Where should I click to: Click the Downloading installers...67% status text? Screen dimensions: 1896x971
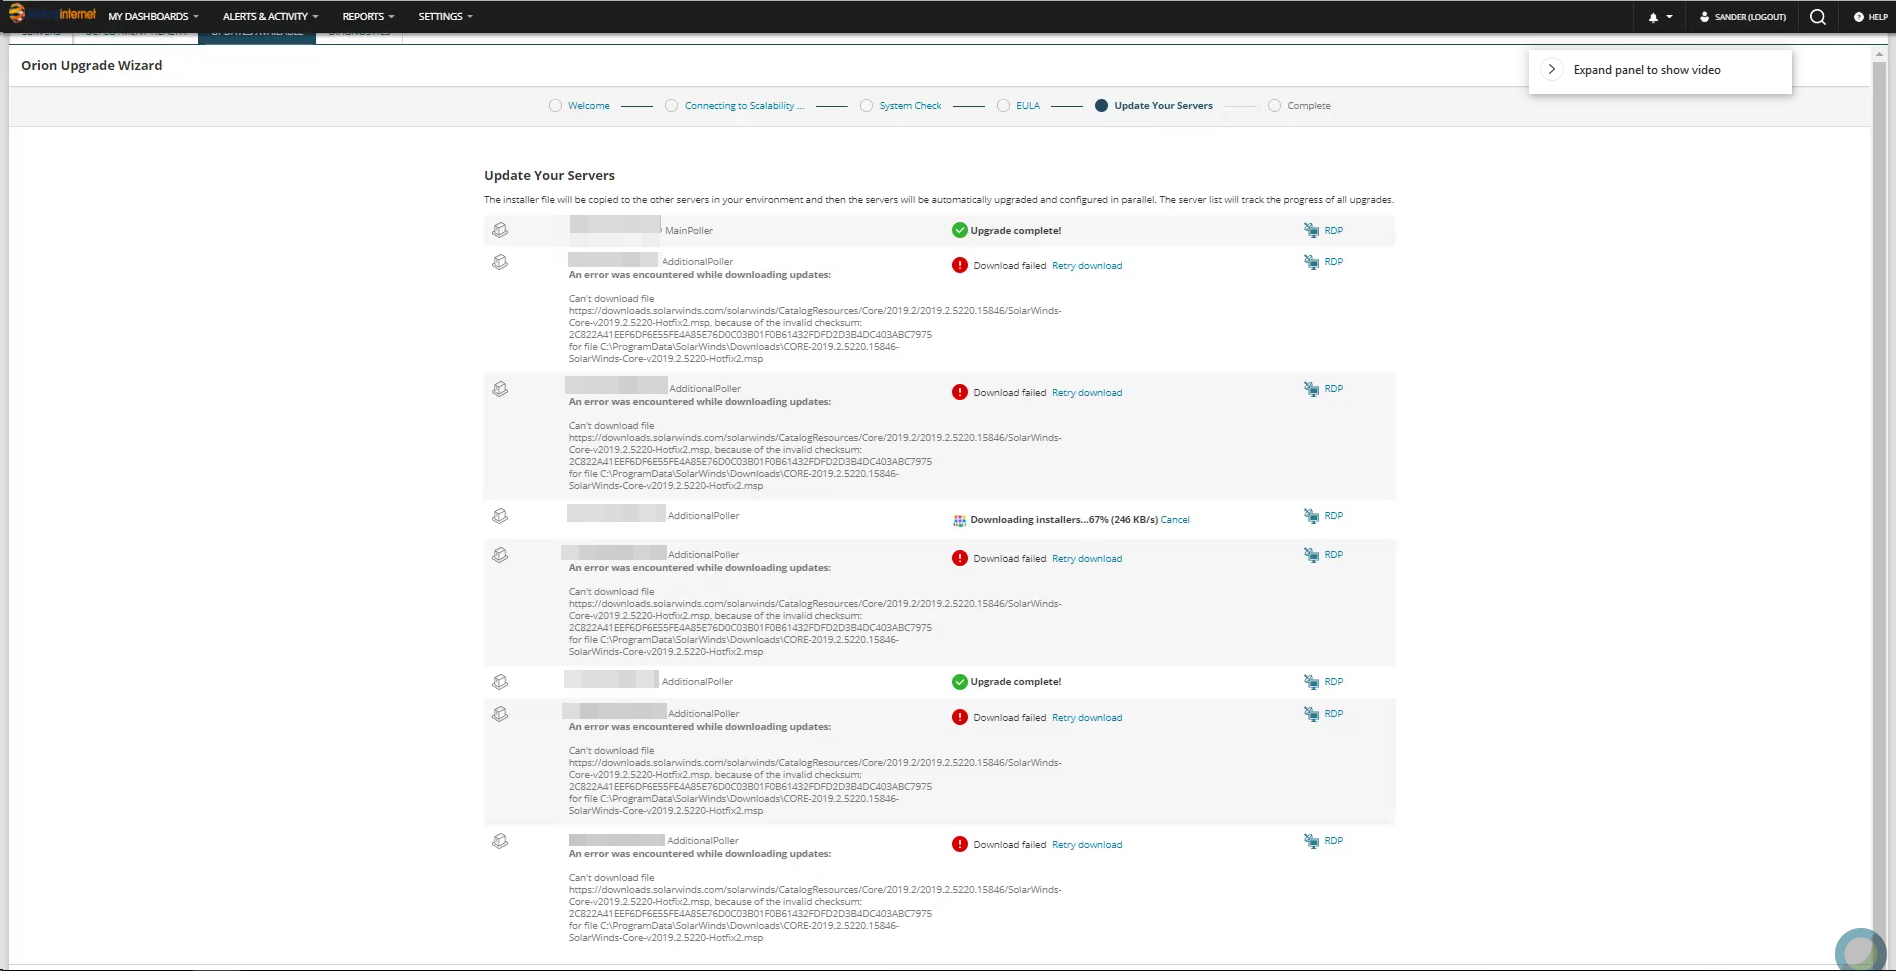(1064, 520)
